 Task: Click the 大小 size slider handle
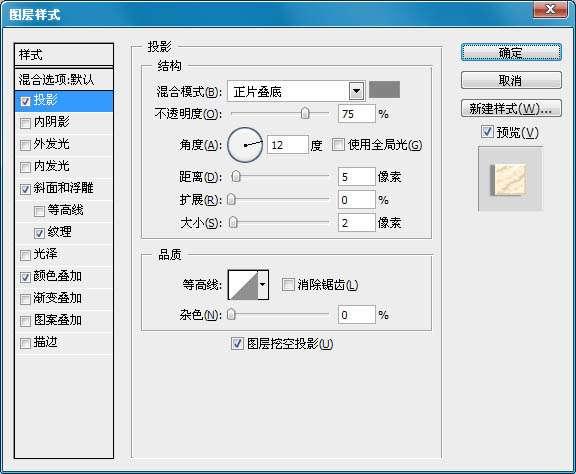[233, 222]
